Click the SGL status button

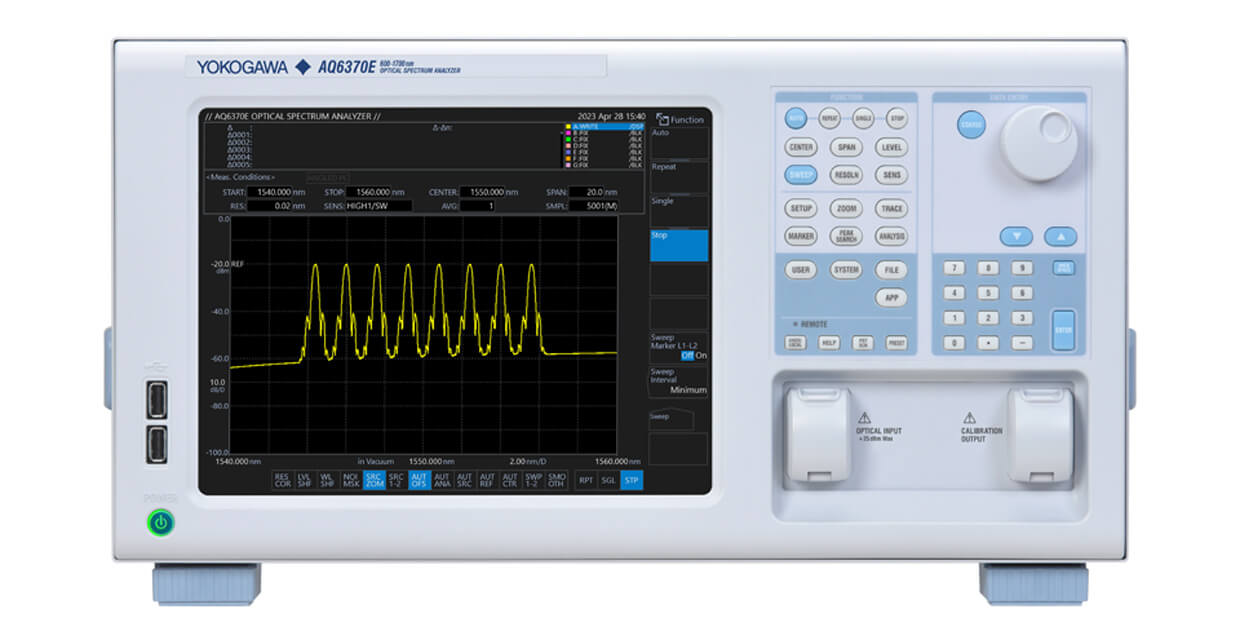608,480
